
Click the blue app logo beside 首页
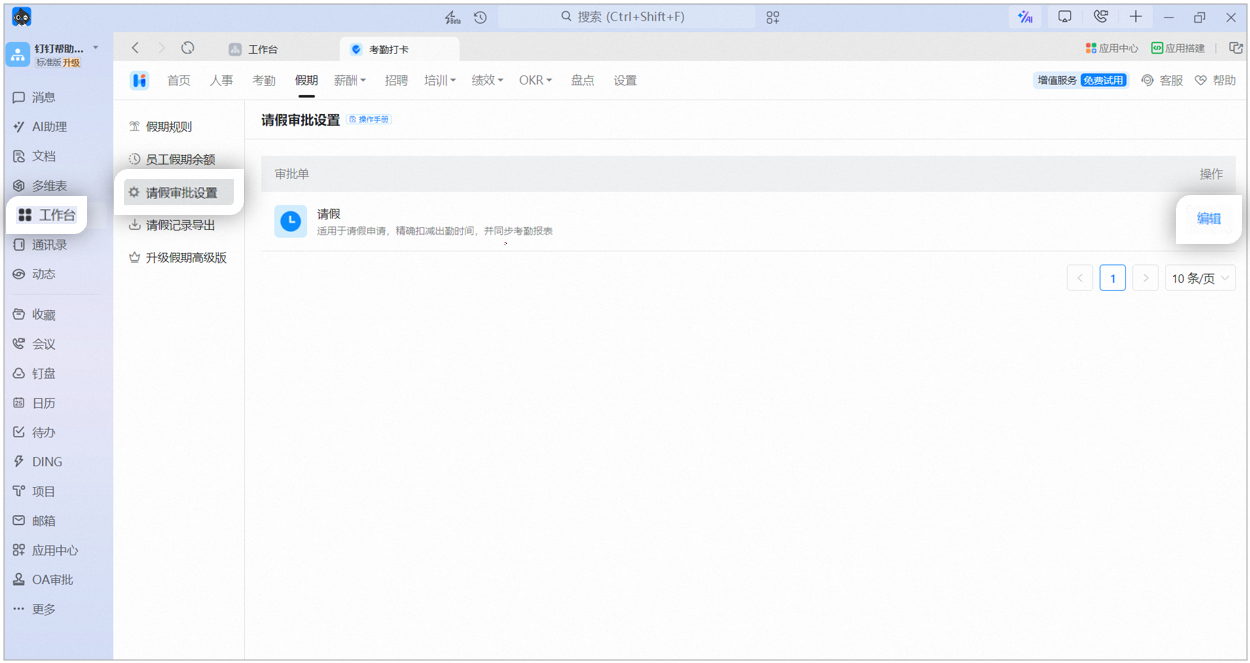tap(140, 80)
